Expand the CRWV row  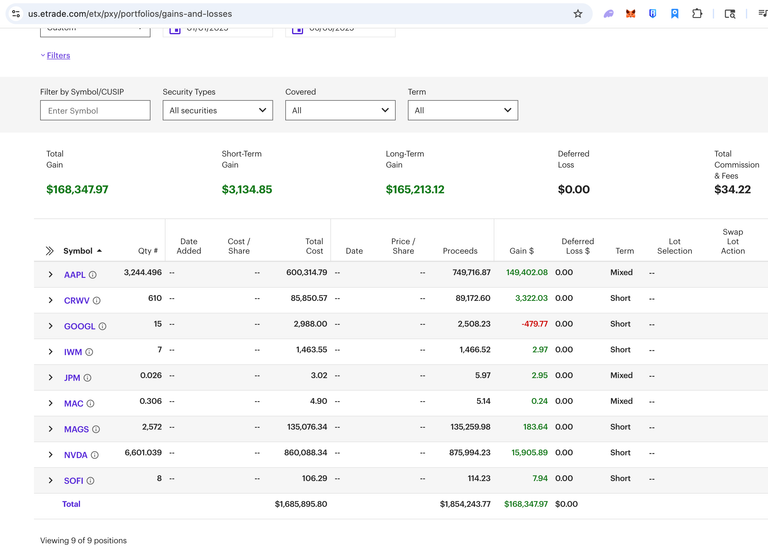(x=50, y=300)
